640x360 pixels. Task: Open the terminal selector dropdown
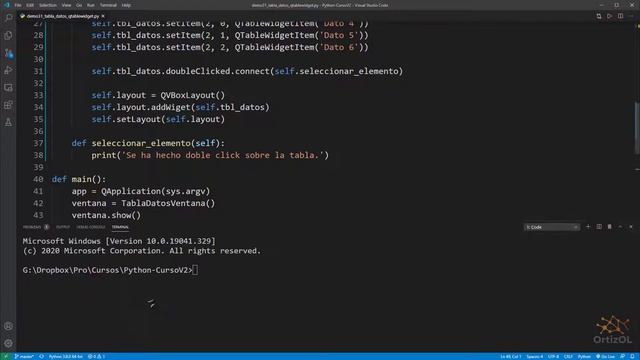552,227
